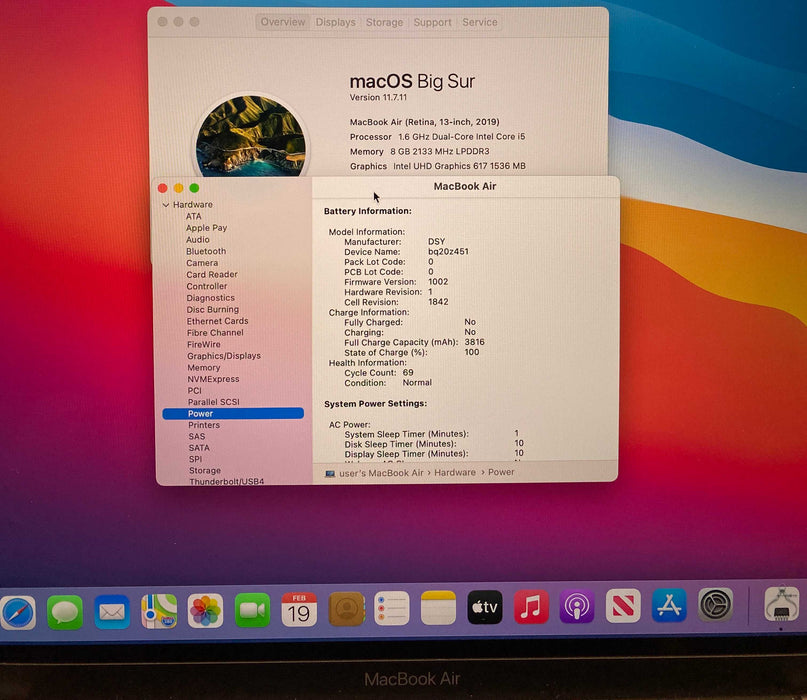
Task: Launch Apple TV app
Action: click(x=484, y=607)
